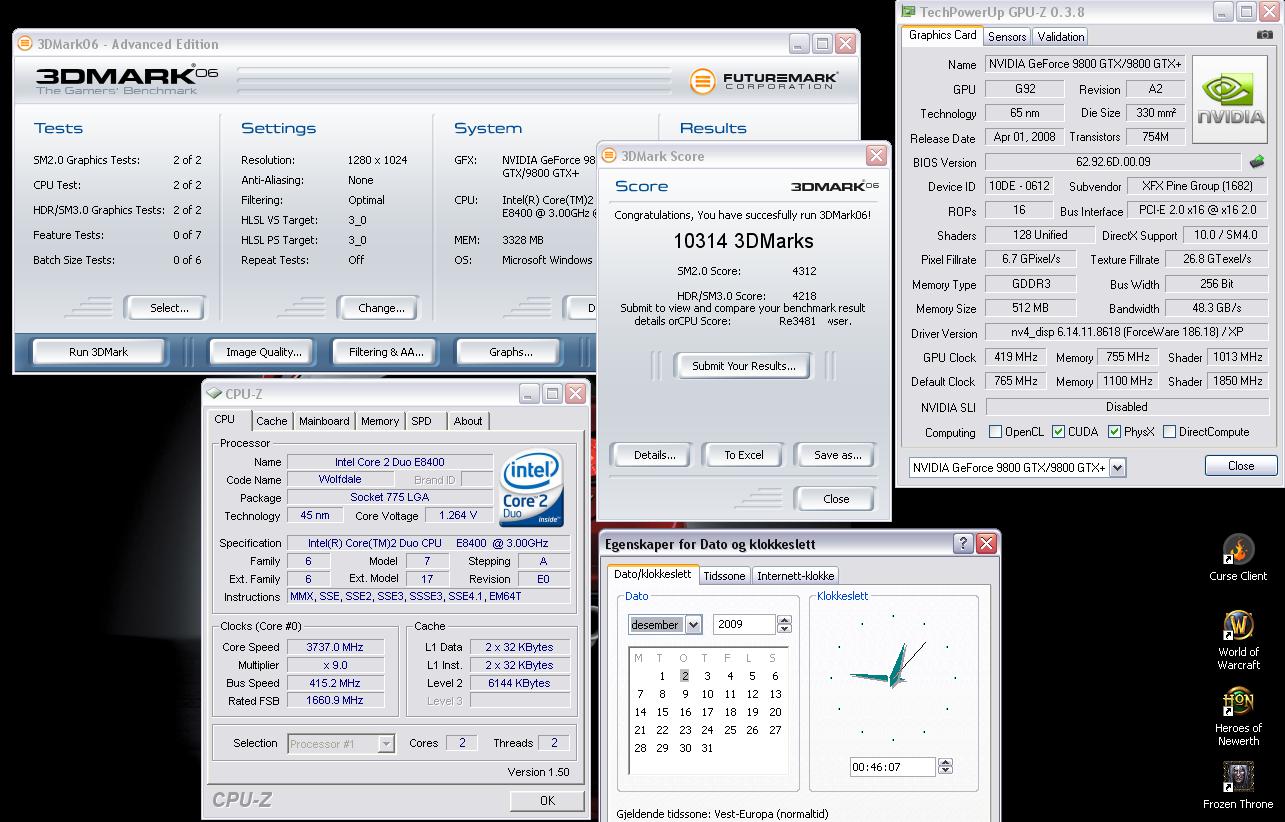Switch to the Internett-klokke tab
The height and width of the screenshot is (822, 1285).
point(795,575)
